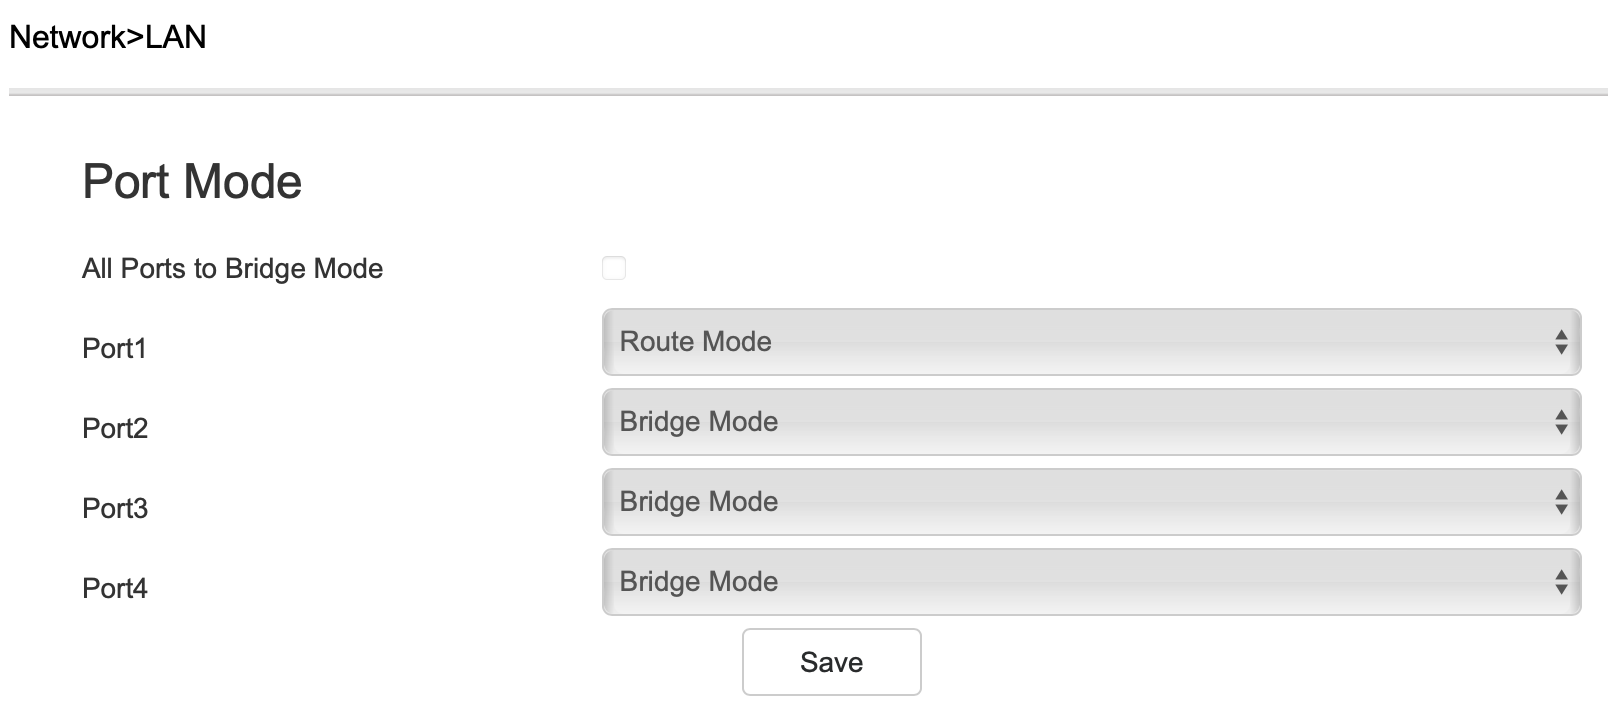
Task: Click the All Ports to Bridge Mode label
Action: [232, 269]
